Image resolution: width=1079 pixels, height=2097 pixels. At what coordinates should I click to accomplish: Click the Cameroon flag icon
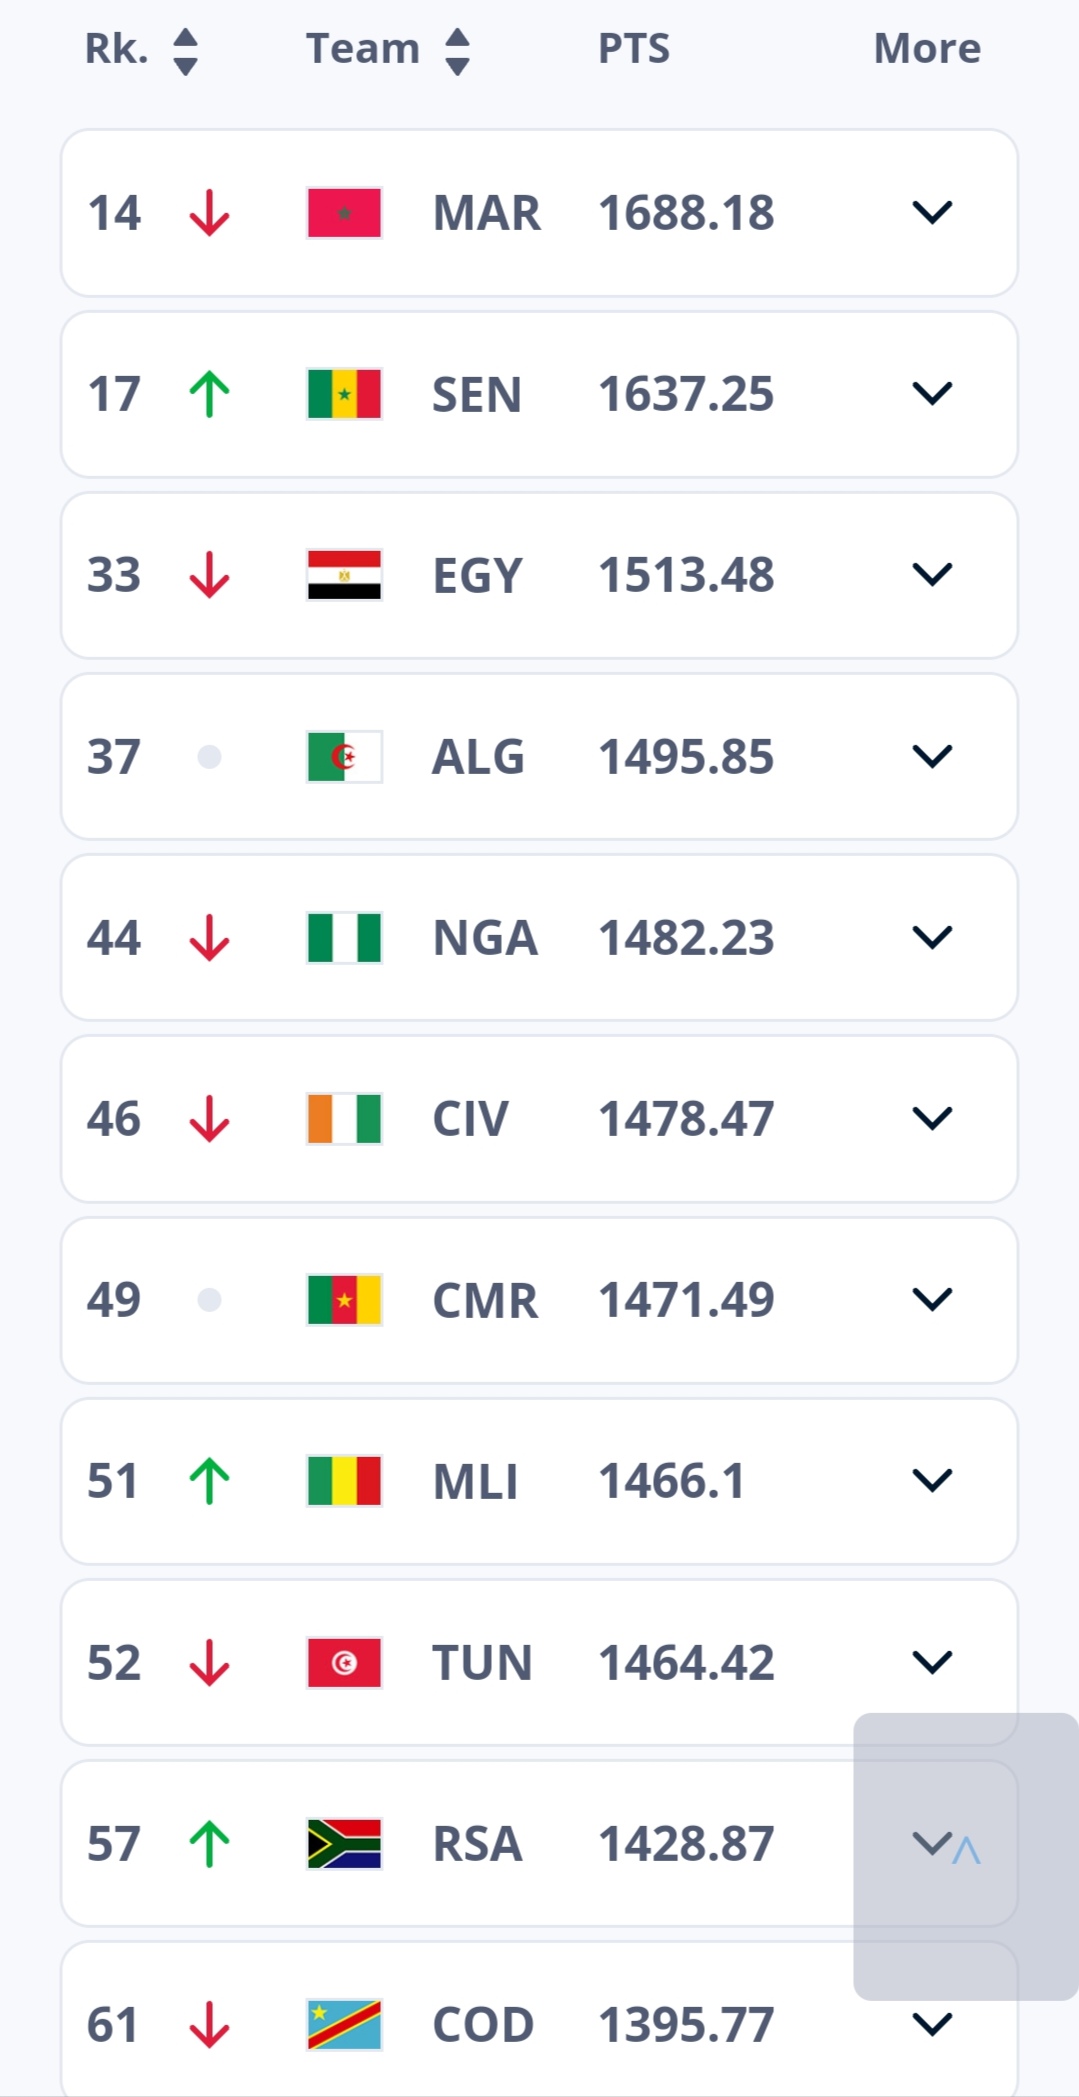[x=344, y=1300]
